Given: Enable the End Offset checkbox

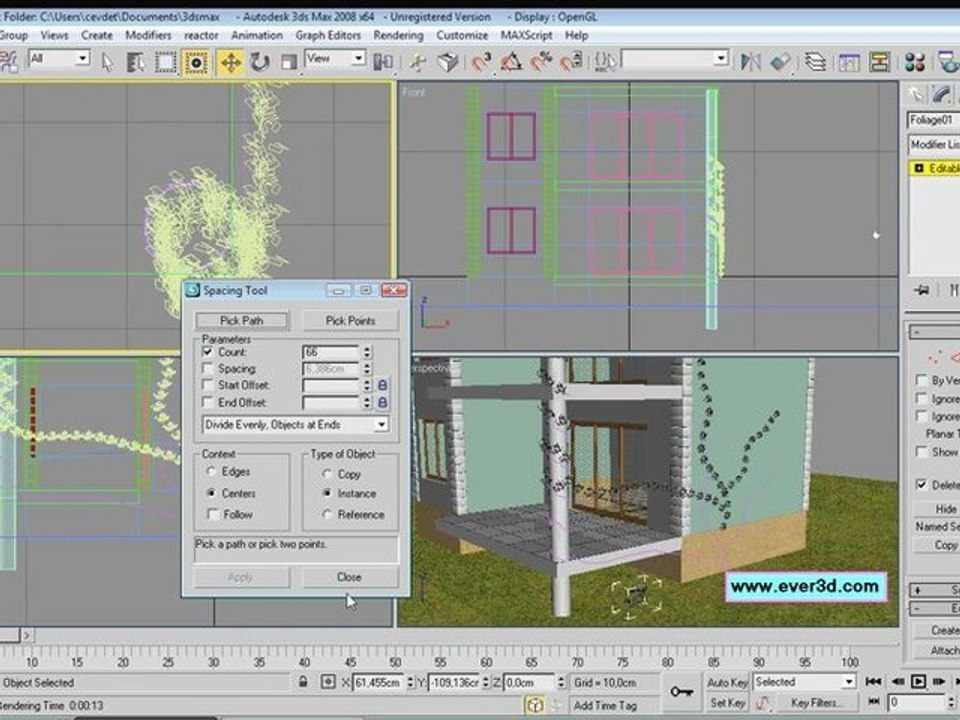Looking at the screenshot, I should pos(208,402).
